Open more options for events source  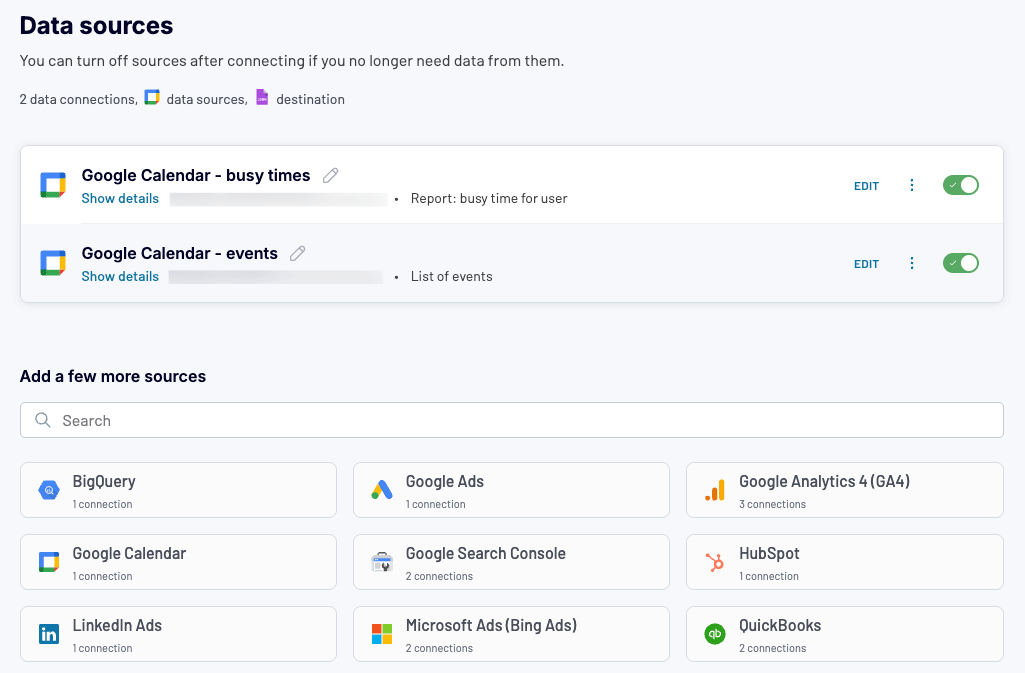coord(912,263)
